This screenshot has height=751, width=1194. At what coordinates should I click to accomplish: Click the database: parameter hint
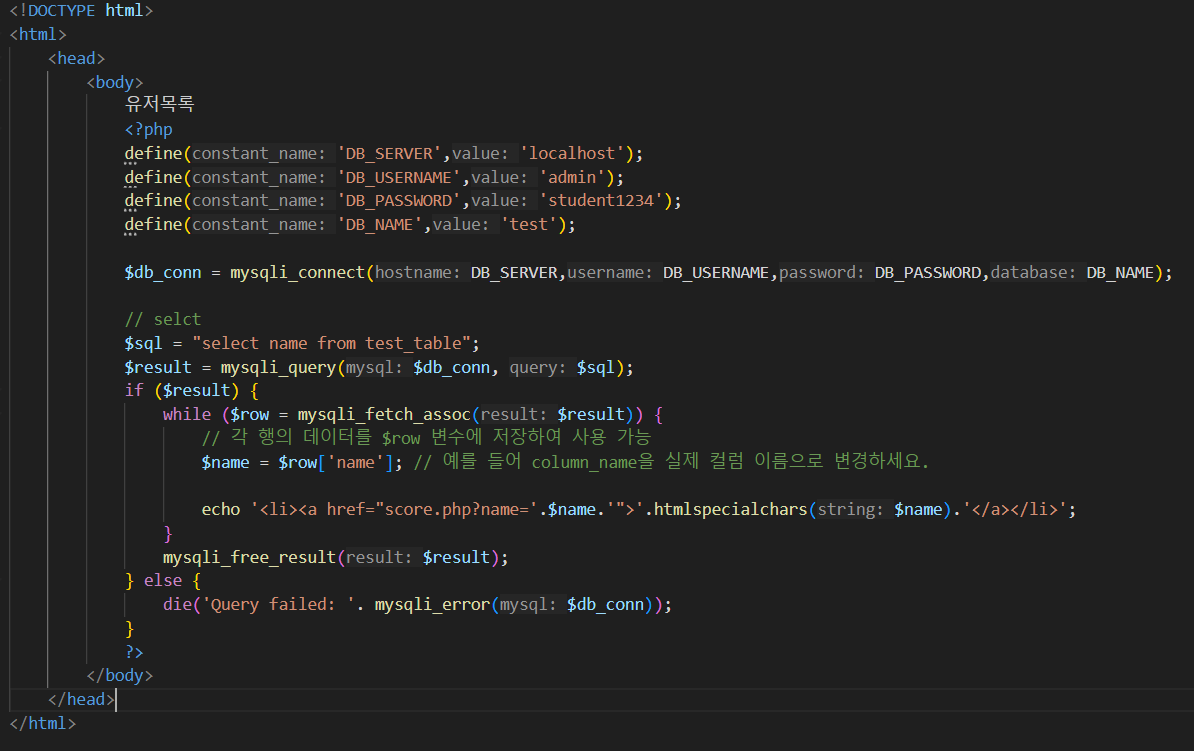1033,273
